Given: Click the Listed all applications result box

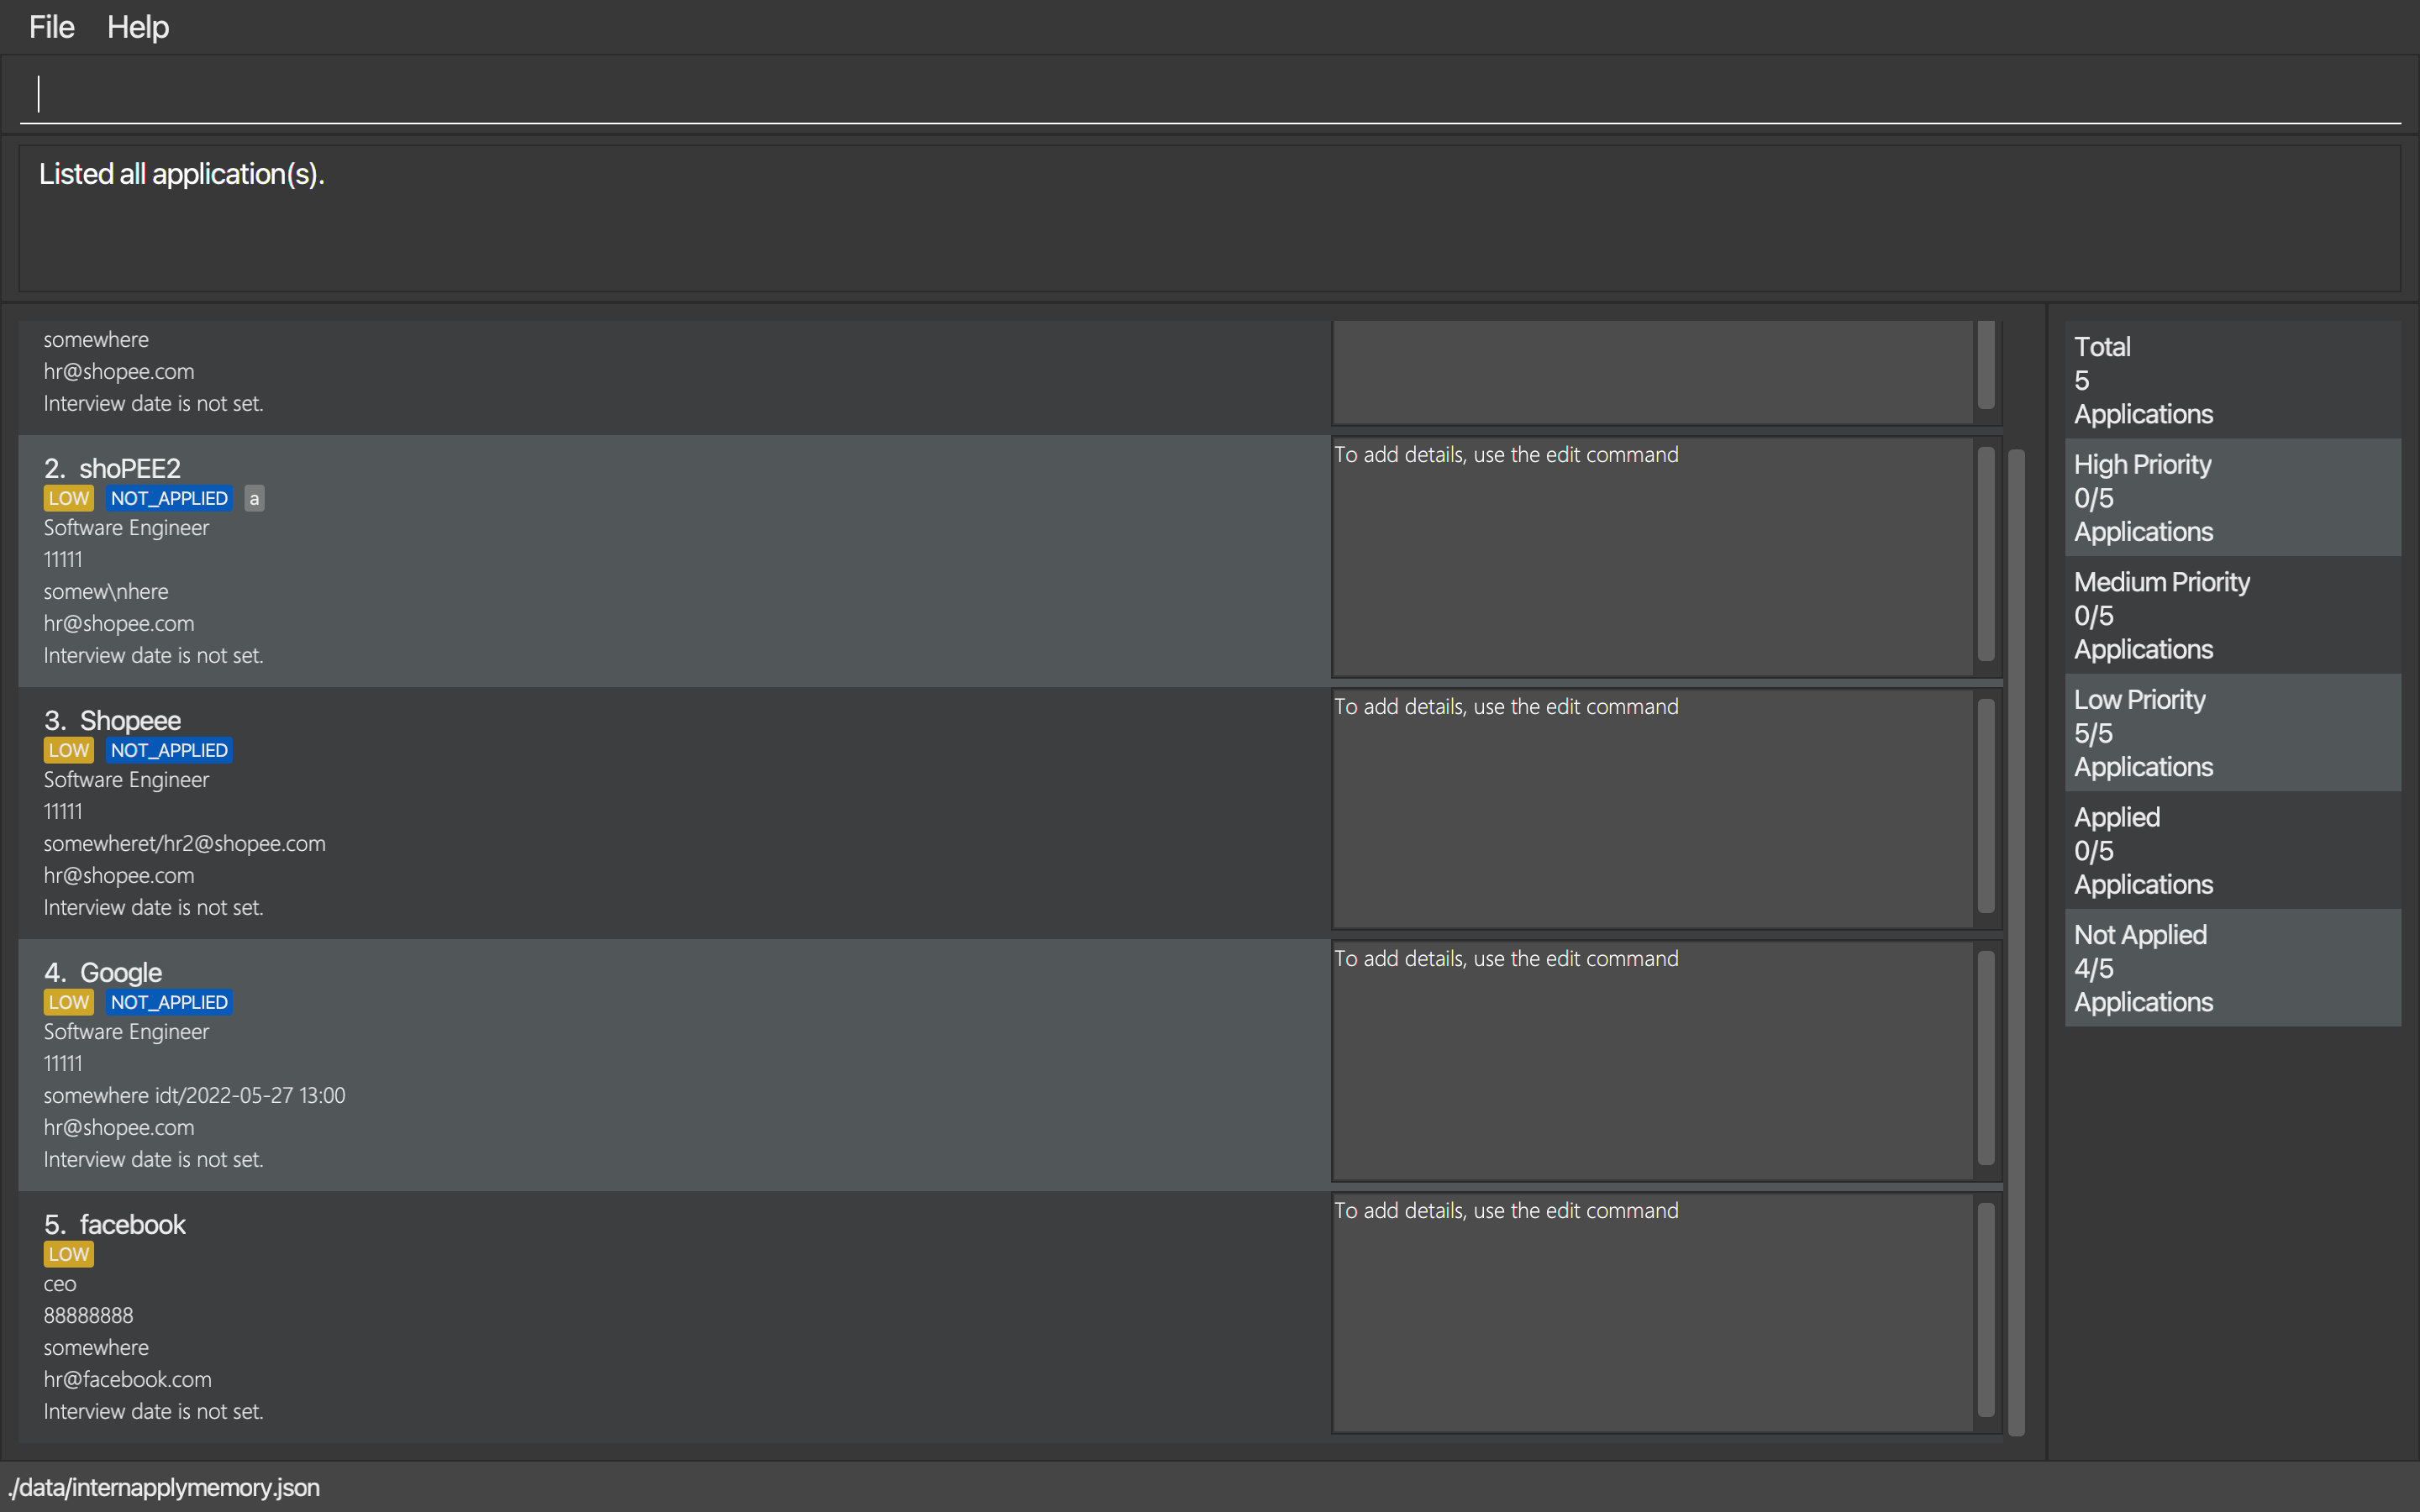Looking at the screenshot, I should pos(1210,218).
